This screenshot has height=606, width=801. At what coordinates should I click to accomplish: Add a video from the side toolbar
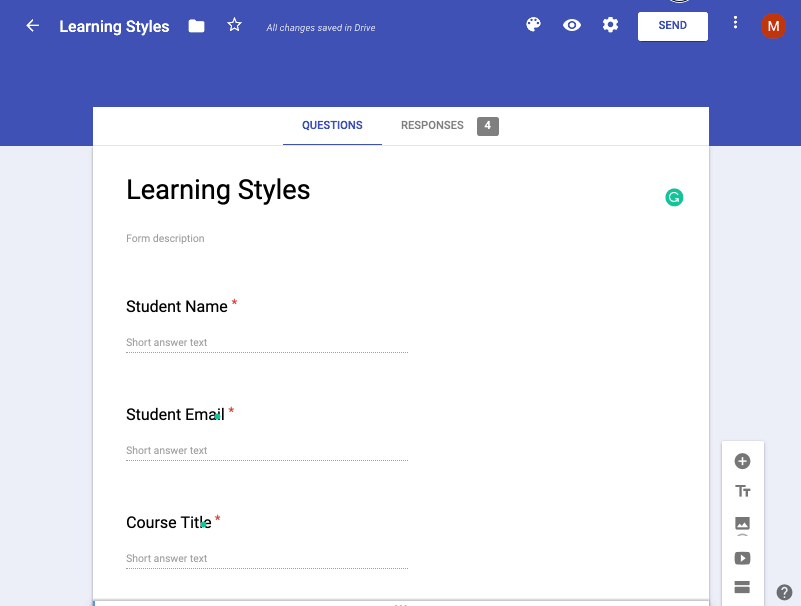(x=742, y=558)
